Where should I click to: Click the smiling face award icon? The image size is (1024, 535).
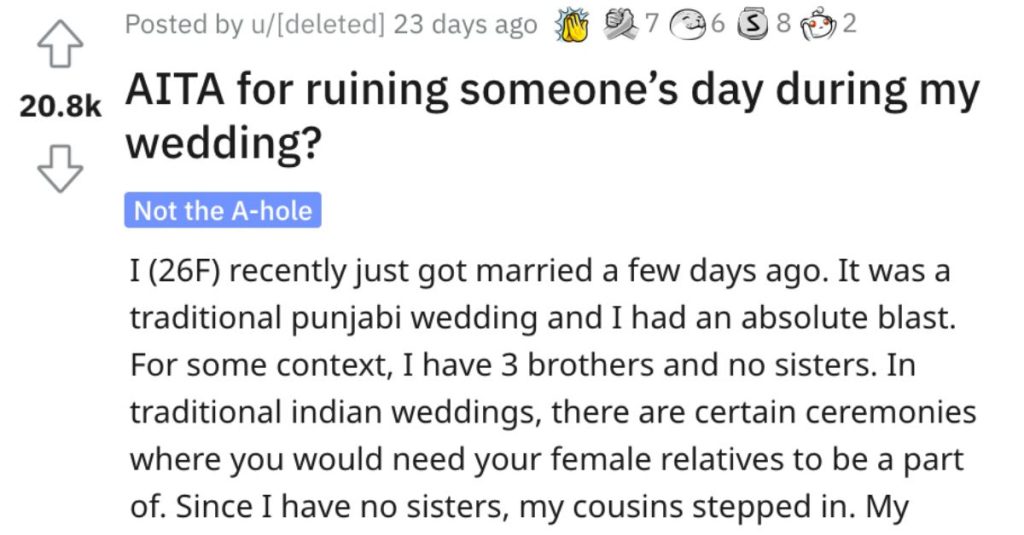point(687,24)
